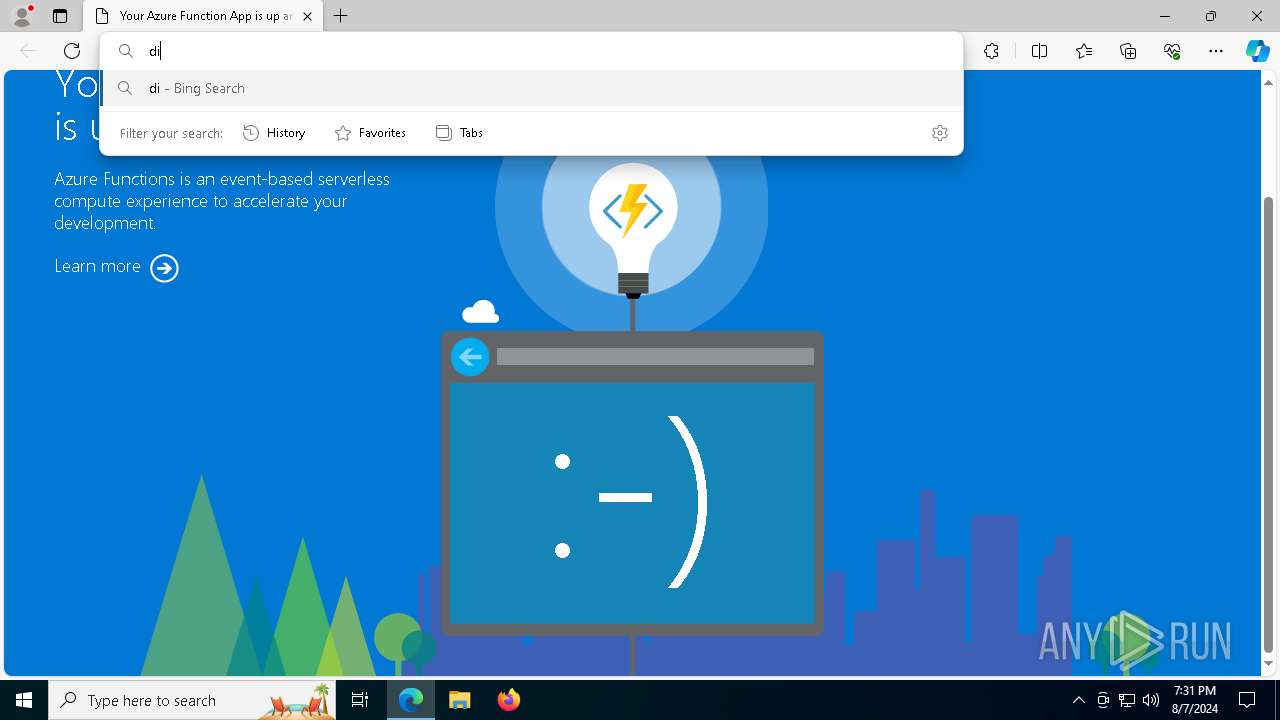Viewport: 1280px width, 720px height.
Task: Open the Windows Start menu
Action: tap(24, 700)
